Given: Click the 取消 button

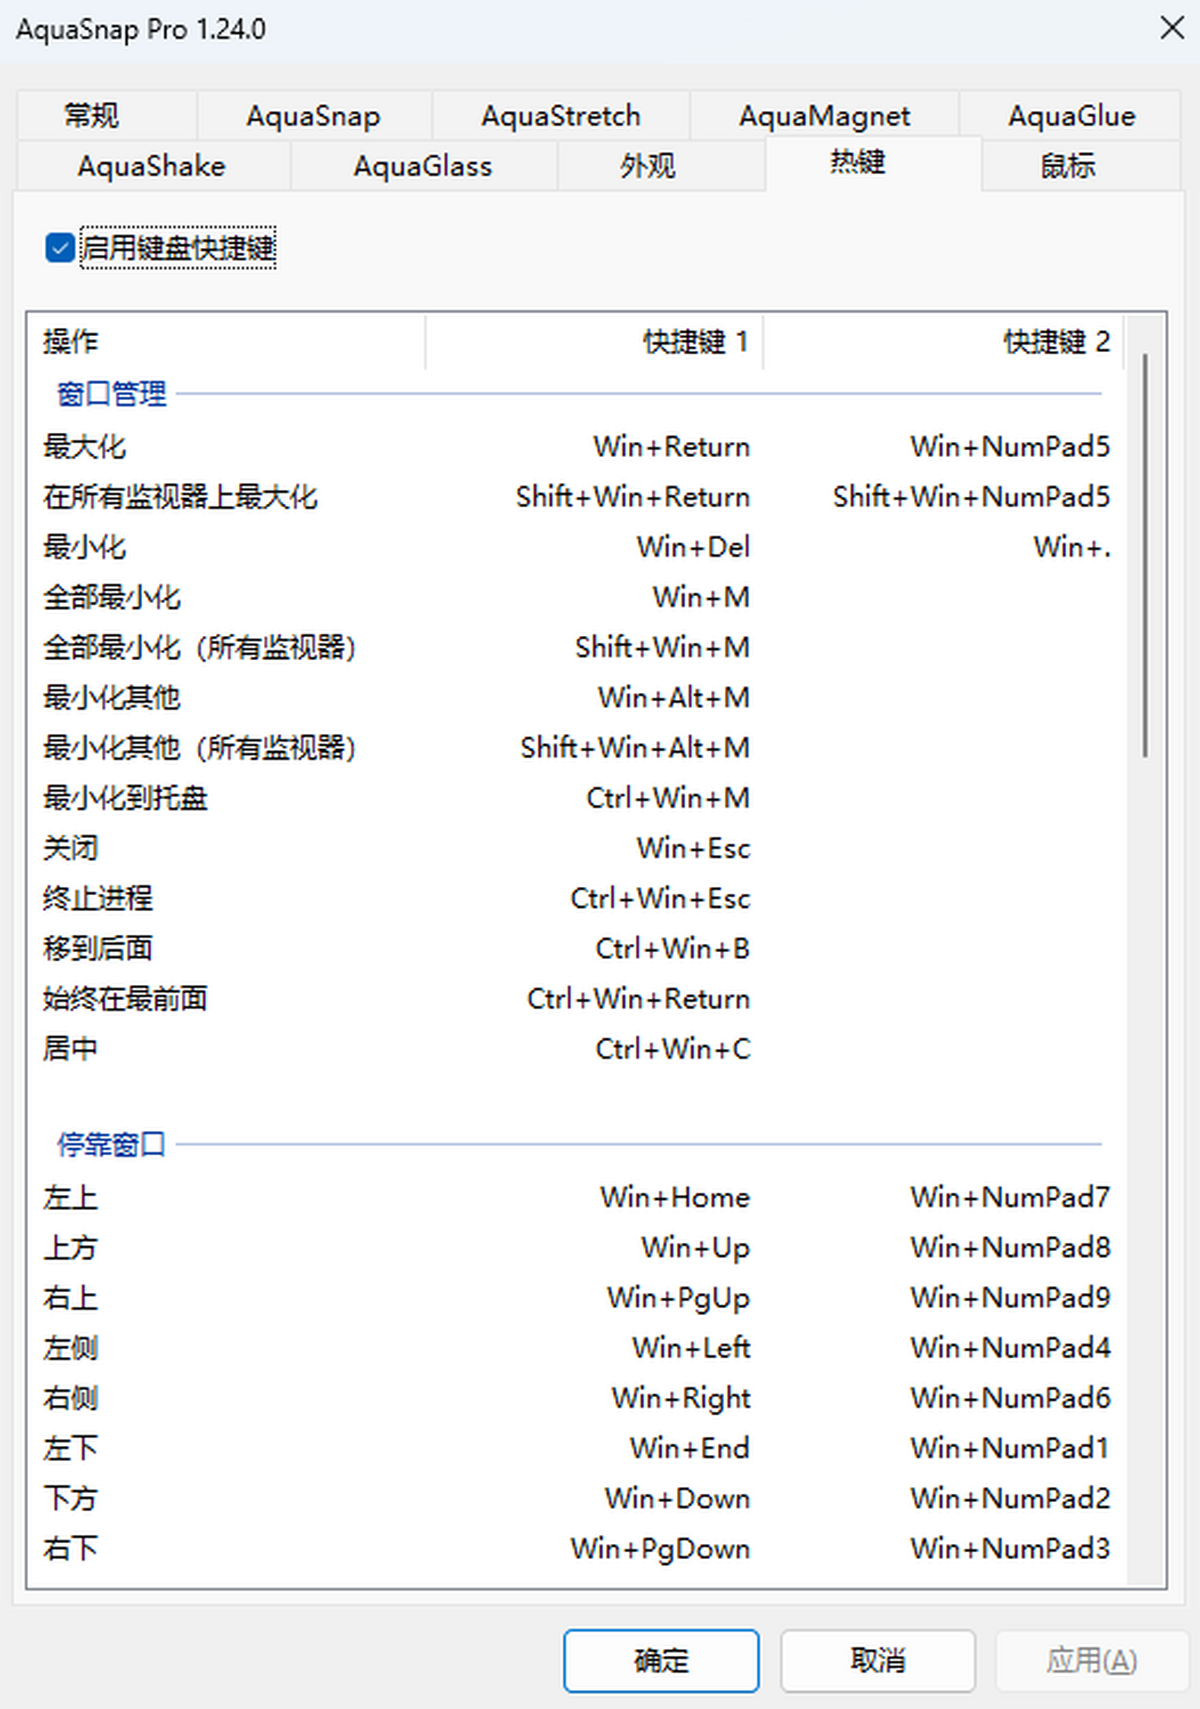Looking at the screenshot, I should point(878,1661).
